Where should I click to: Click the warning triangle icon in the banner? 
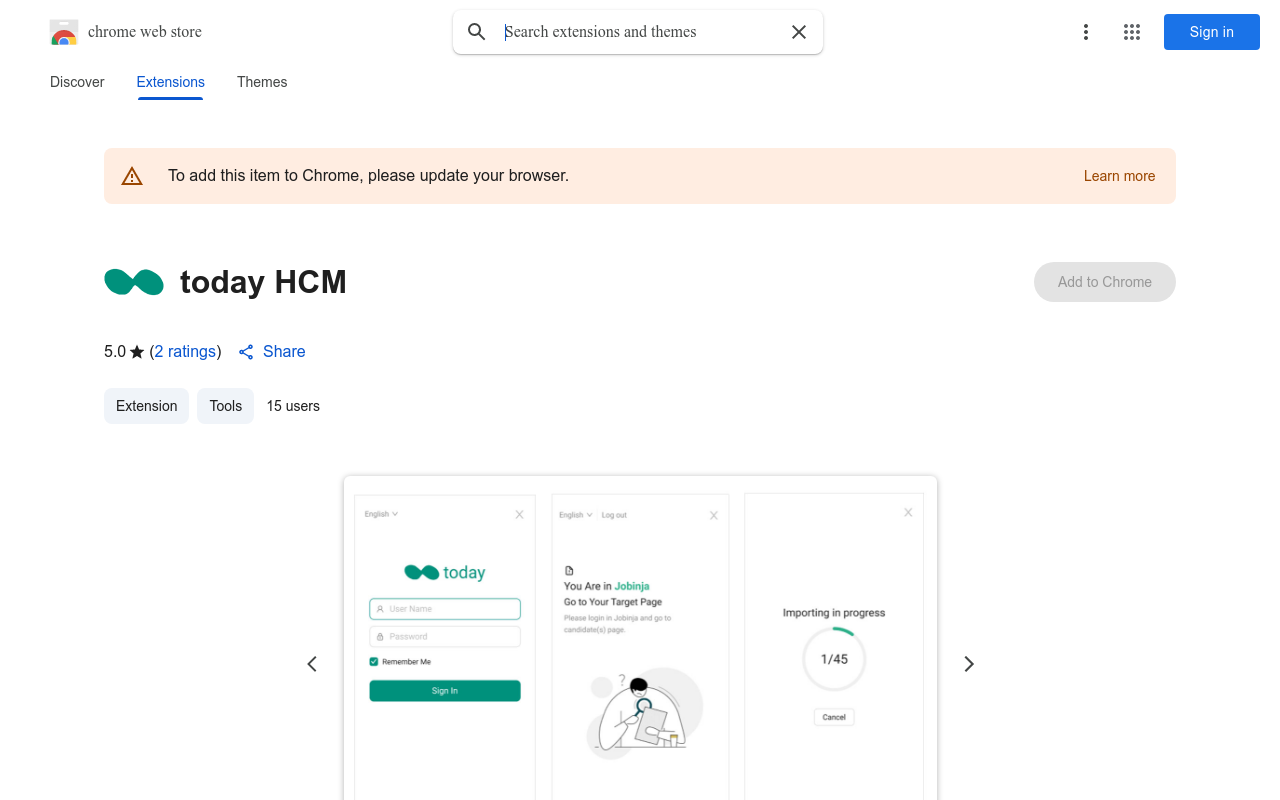(x=132, y=176)
